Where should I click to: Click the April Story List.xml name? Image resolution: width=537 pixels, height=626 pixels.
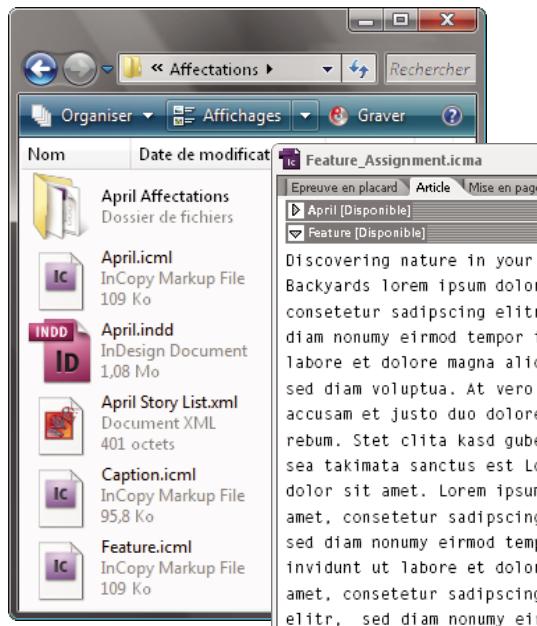point(170,402)
